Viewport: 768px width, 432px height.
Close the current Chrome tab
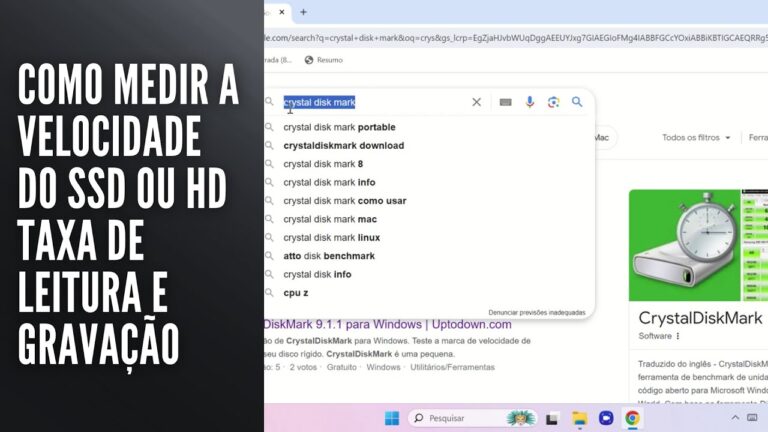282,12
